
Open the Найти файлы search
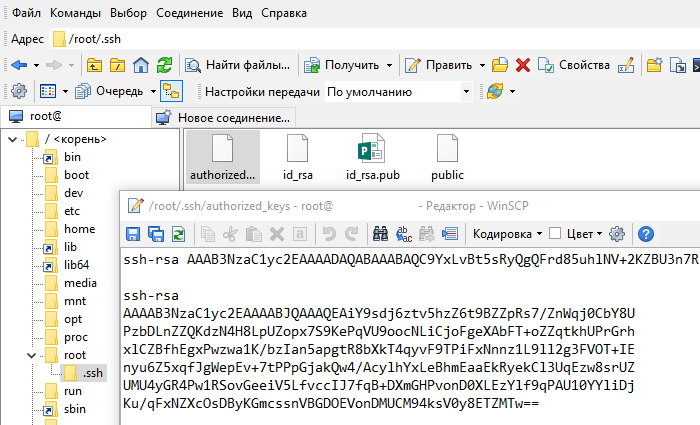click(238, 65)
